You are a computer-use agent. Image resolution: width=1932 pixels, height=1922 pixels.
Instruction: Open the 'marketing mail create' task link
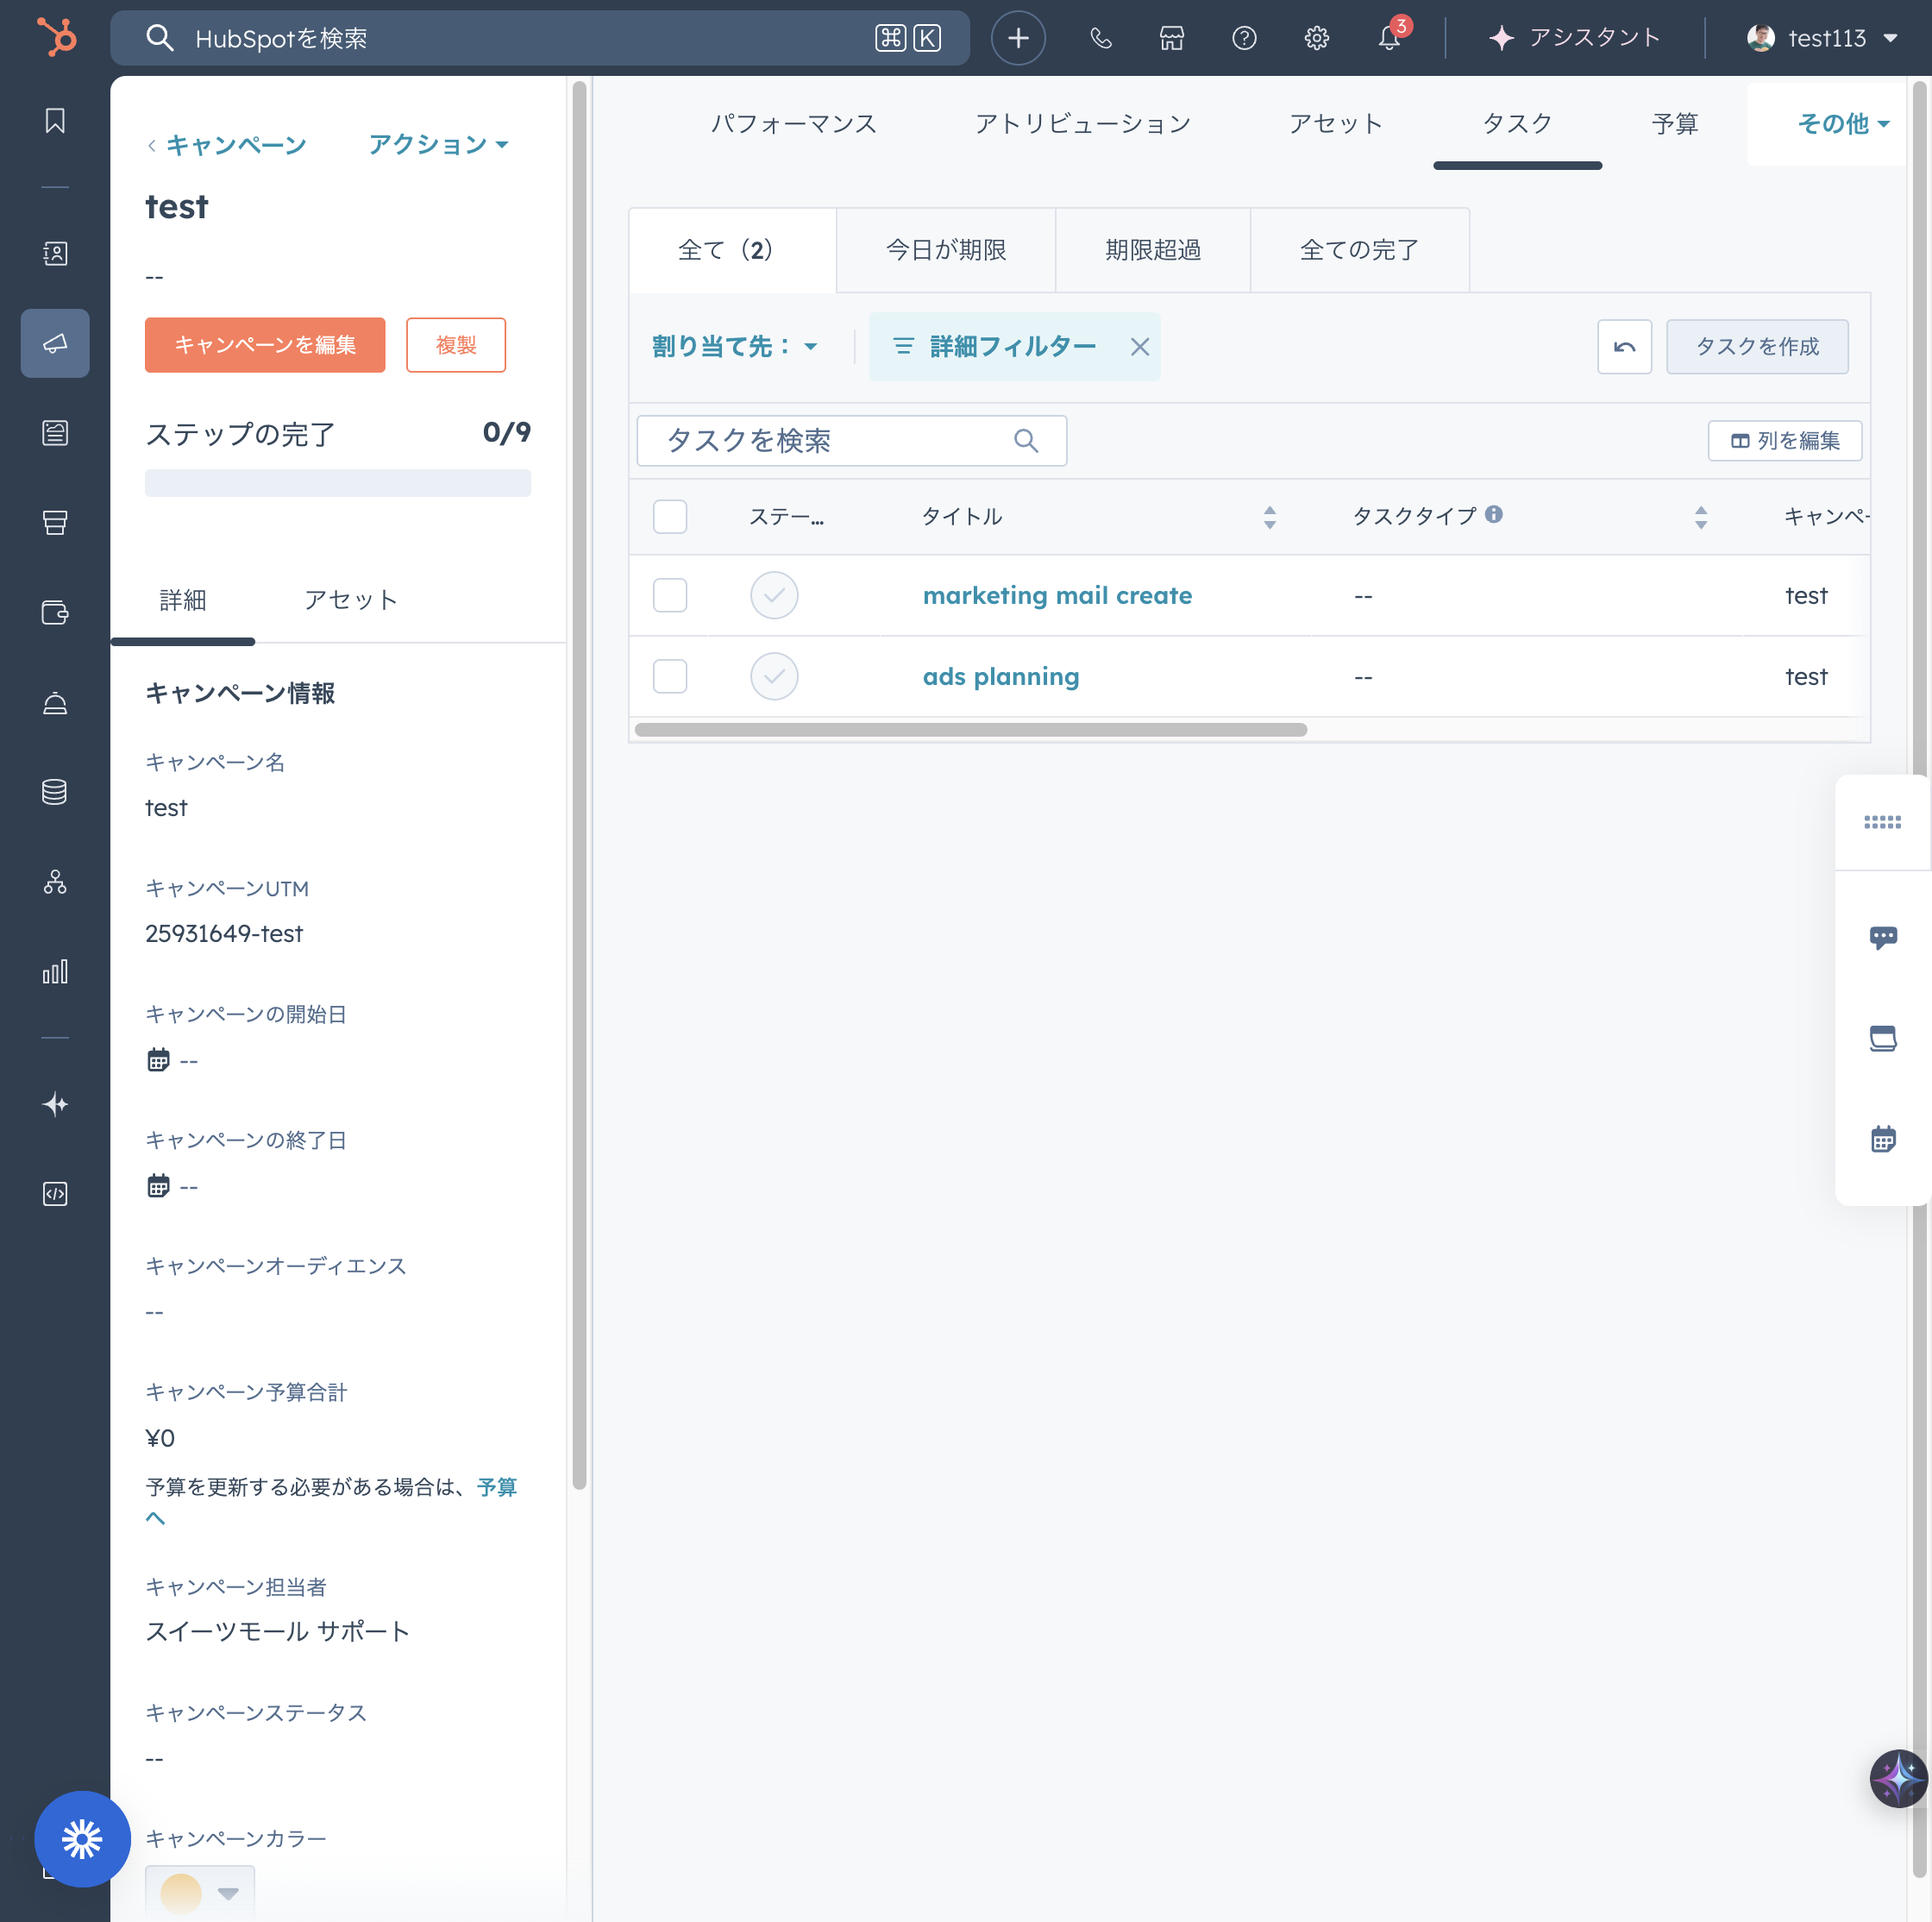1056,595
